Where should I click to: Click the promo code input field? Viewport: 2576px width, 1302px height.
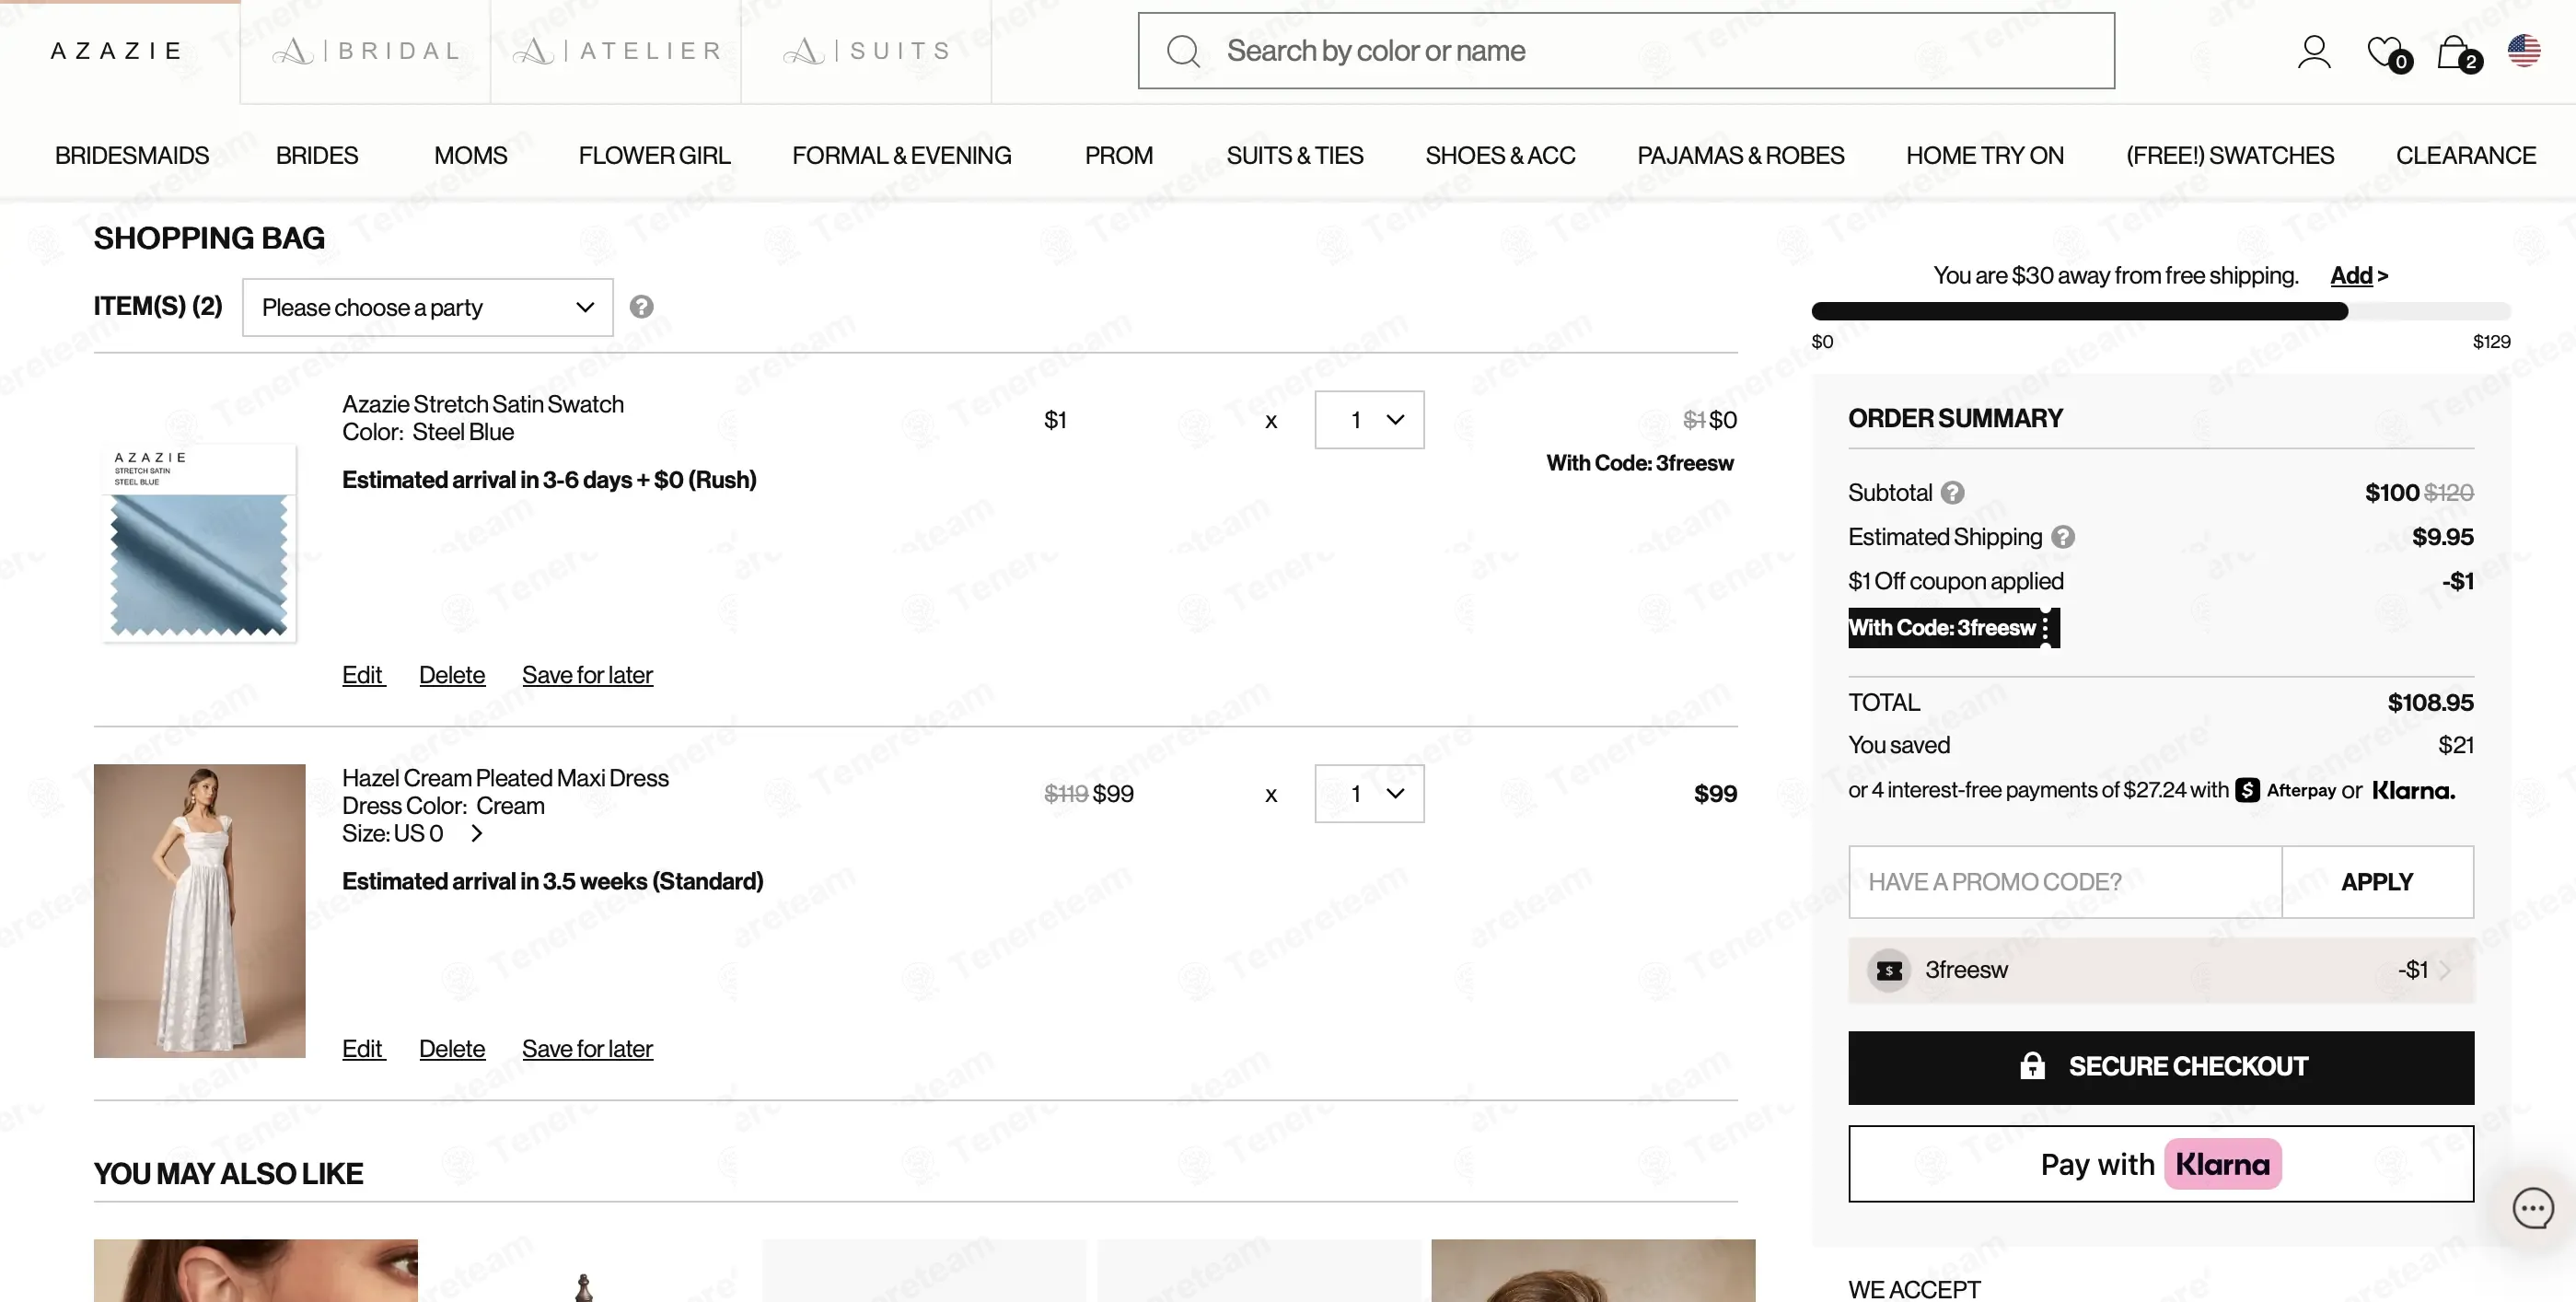2065,882
